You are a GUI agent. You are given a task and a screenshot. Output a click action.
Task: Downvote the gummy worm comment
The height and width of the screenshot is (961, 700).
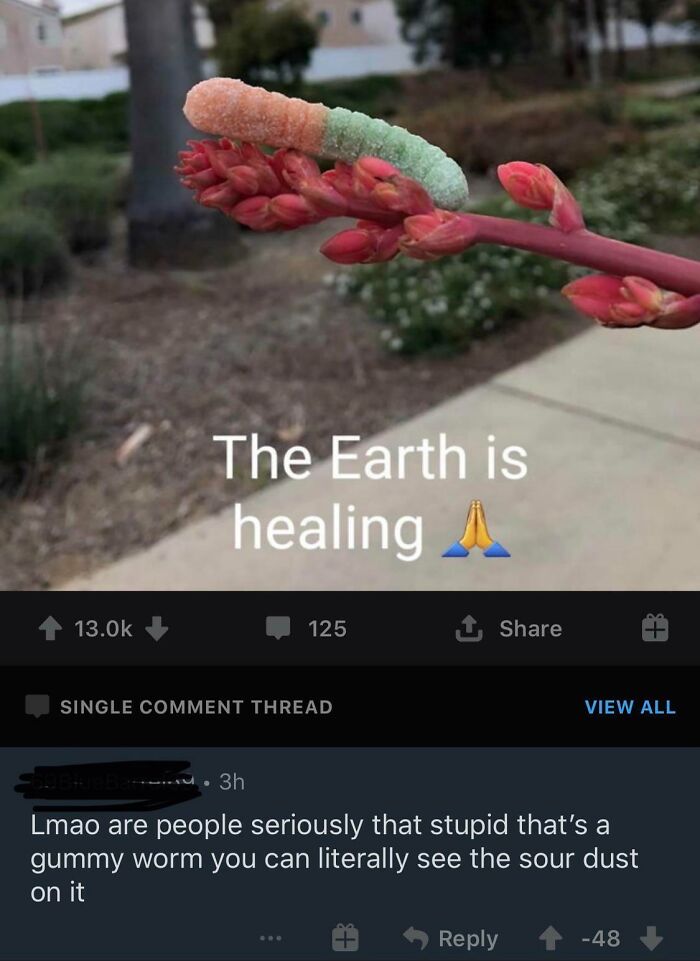tap(651, 938)
